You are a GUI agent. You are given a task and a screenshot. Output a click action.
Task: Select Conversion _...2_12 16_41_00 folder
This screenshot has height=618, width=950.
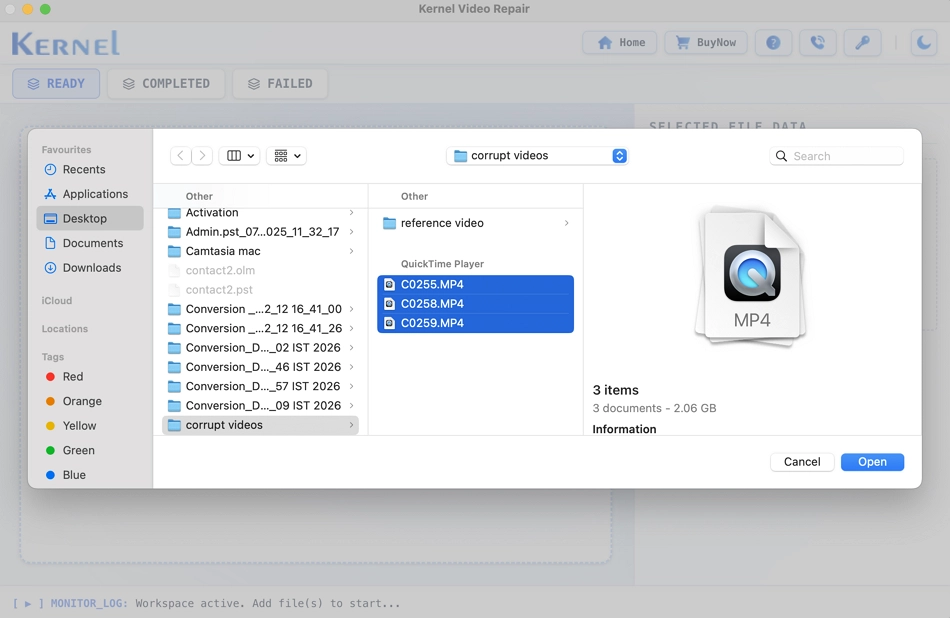pyautogui.click(x=261, y=309)
